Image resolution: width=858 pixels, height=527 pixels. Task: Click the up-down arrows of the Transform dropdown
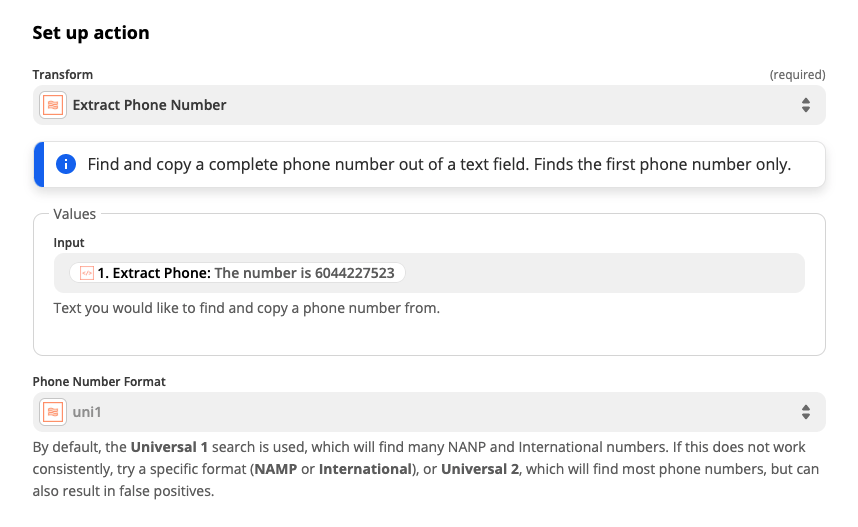tap(805, 105)
